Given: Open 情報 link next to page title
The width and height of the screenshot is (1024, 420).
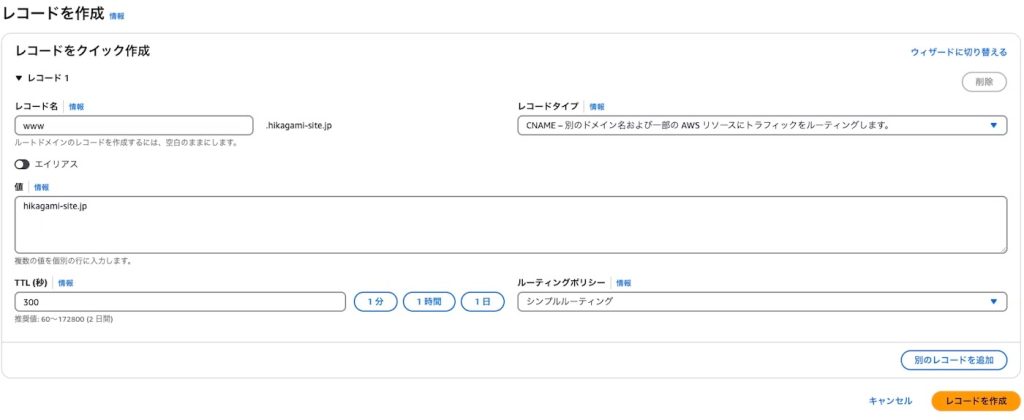Looking at the screenshot, I should pyautogui.click(x=117, y=17).
